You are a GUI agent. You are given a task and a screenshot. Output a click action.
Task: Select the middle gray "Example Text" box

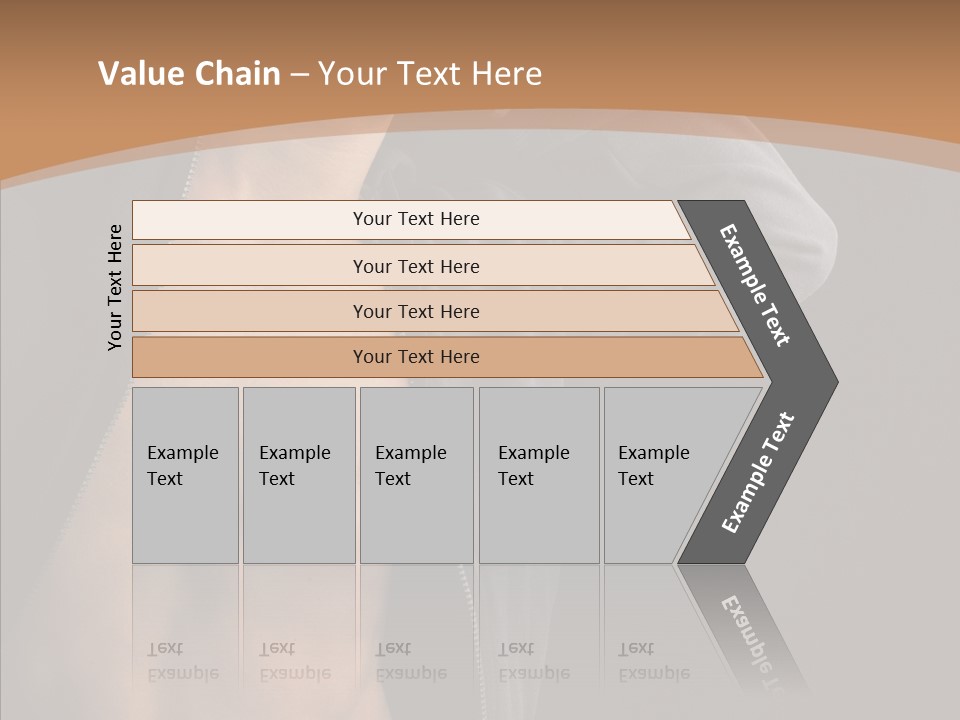[x=416, y=475]
